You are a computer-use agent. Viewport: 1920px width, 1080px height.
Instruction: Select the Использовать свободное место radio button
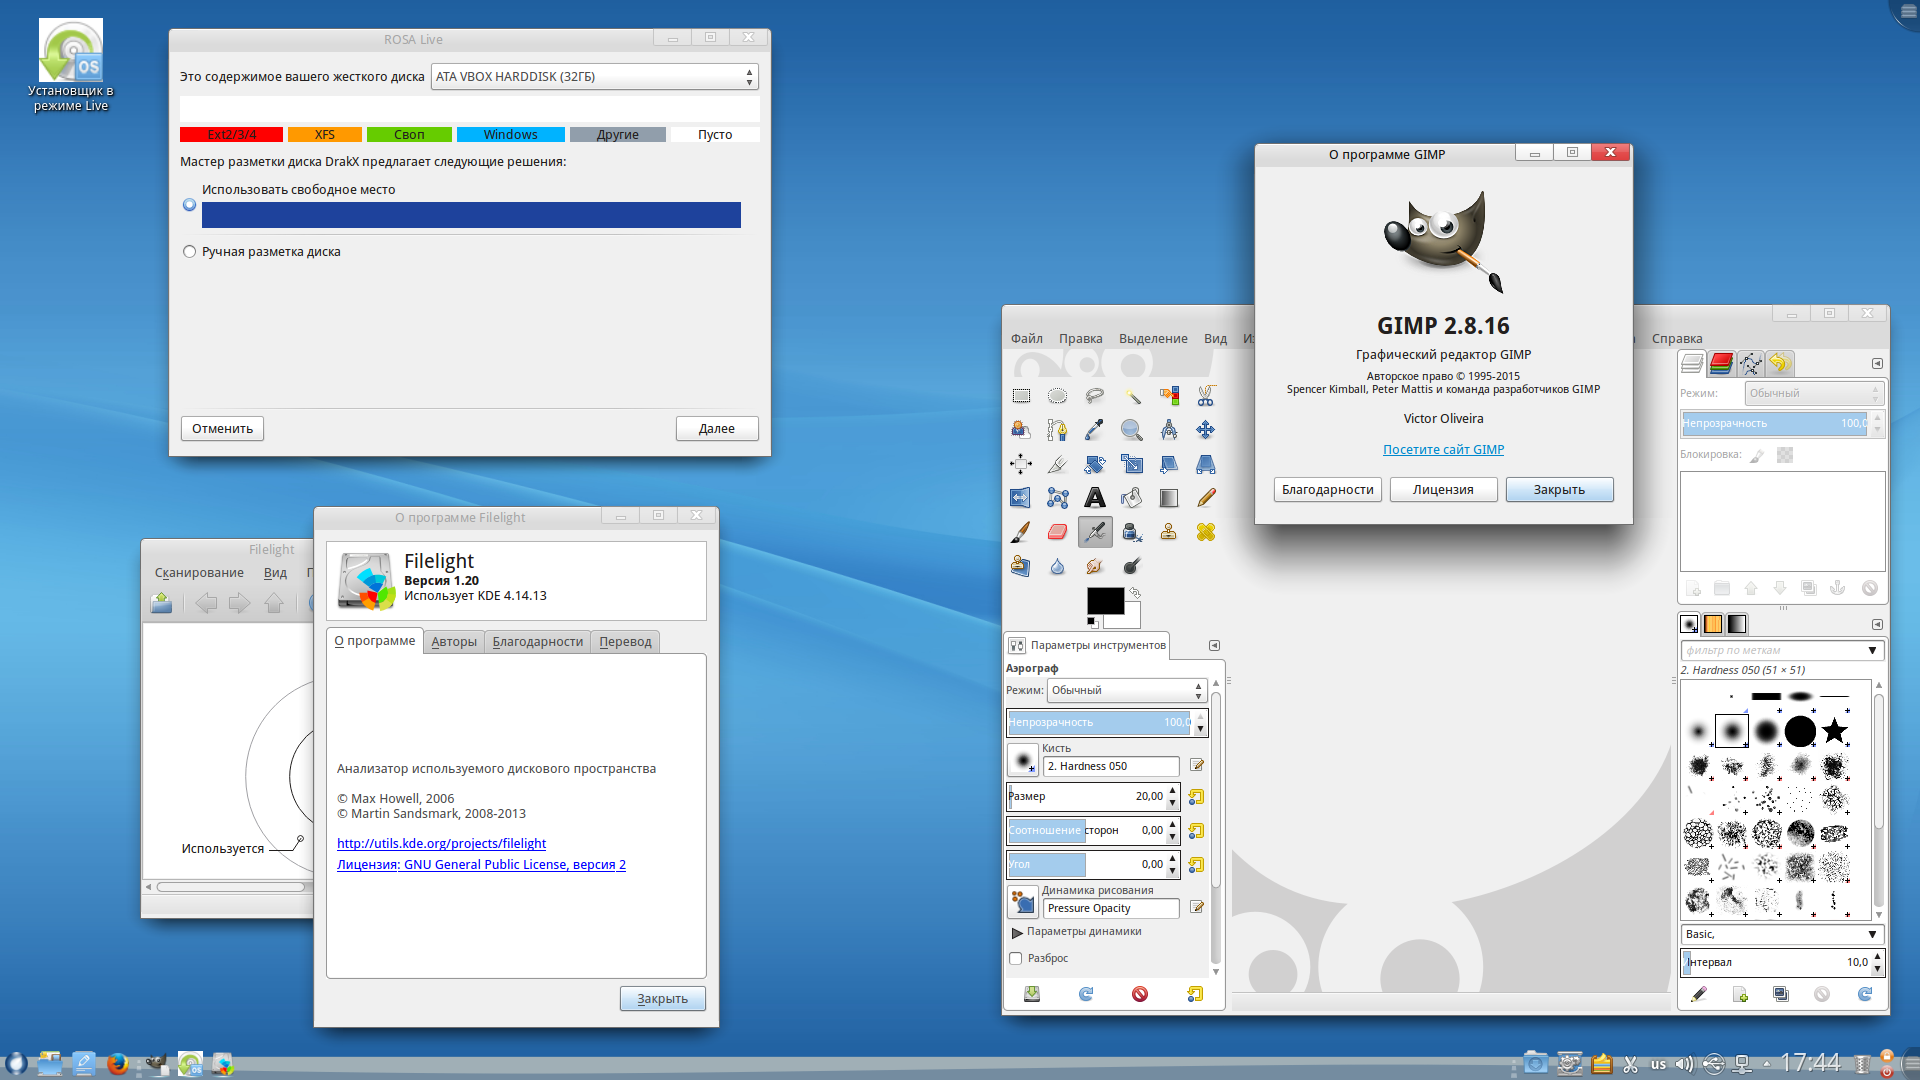pyautogui.click(x=189, y=204)
